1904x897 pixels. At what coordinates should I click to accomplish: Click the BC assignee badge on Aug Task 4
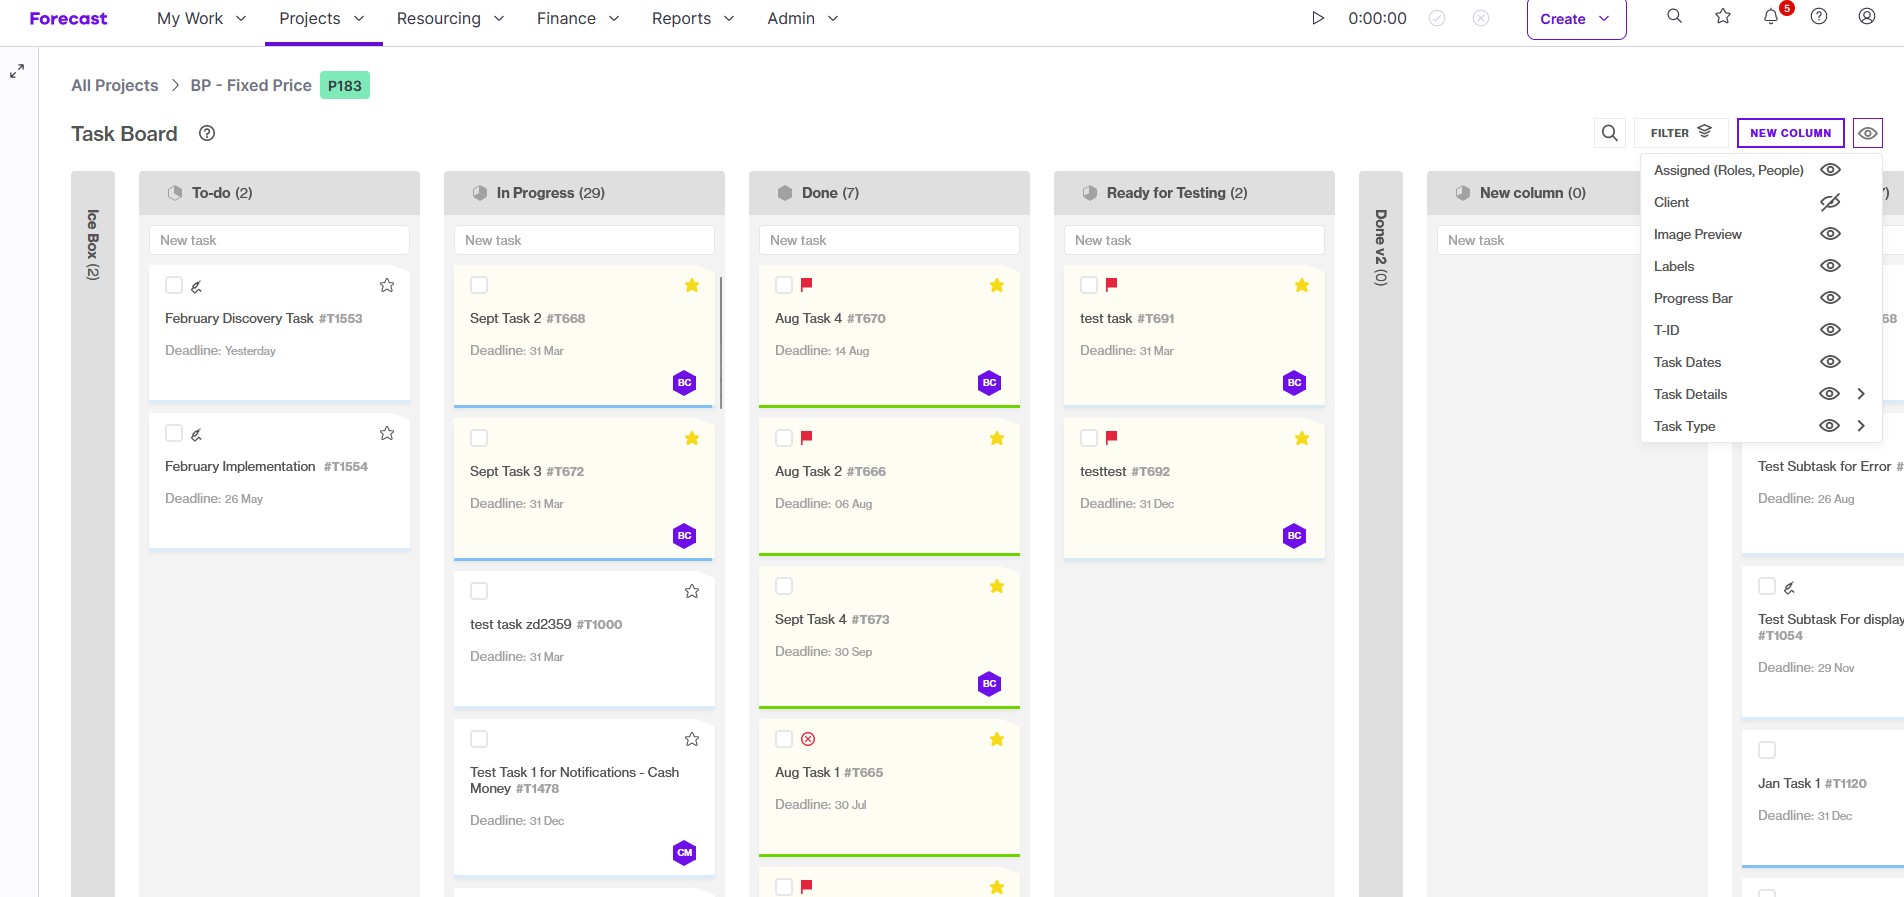click(989, 383)
